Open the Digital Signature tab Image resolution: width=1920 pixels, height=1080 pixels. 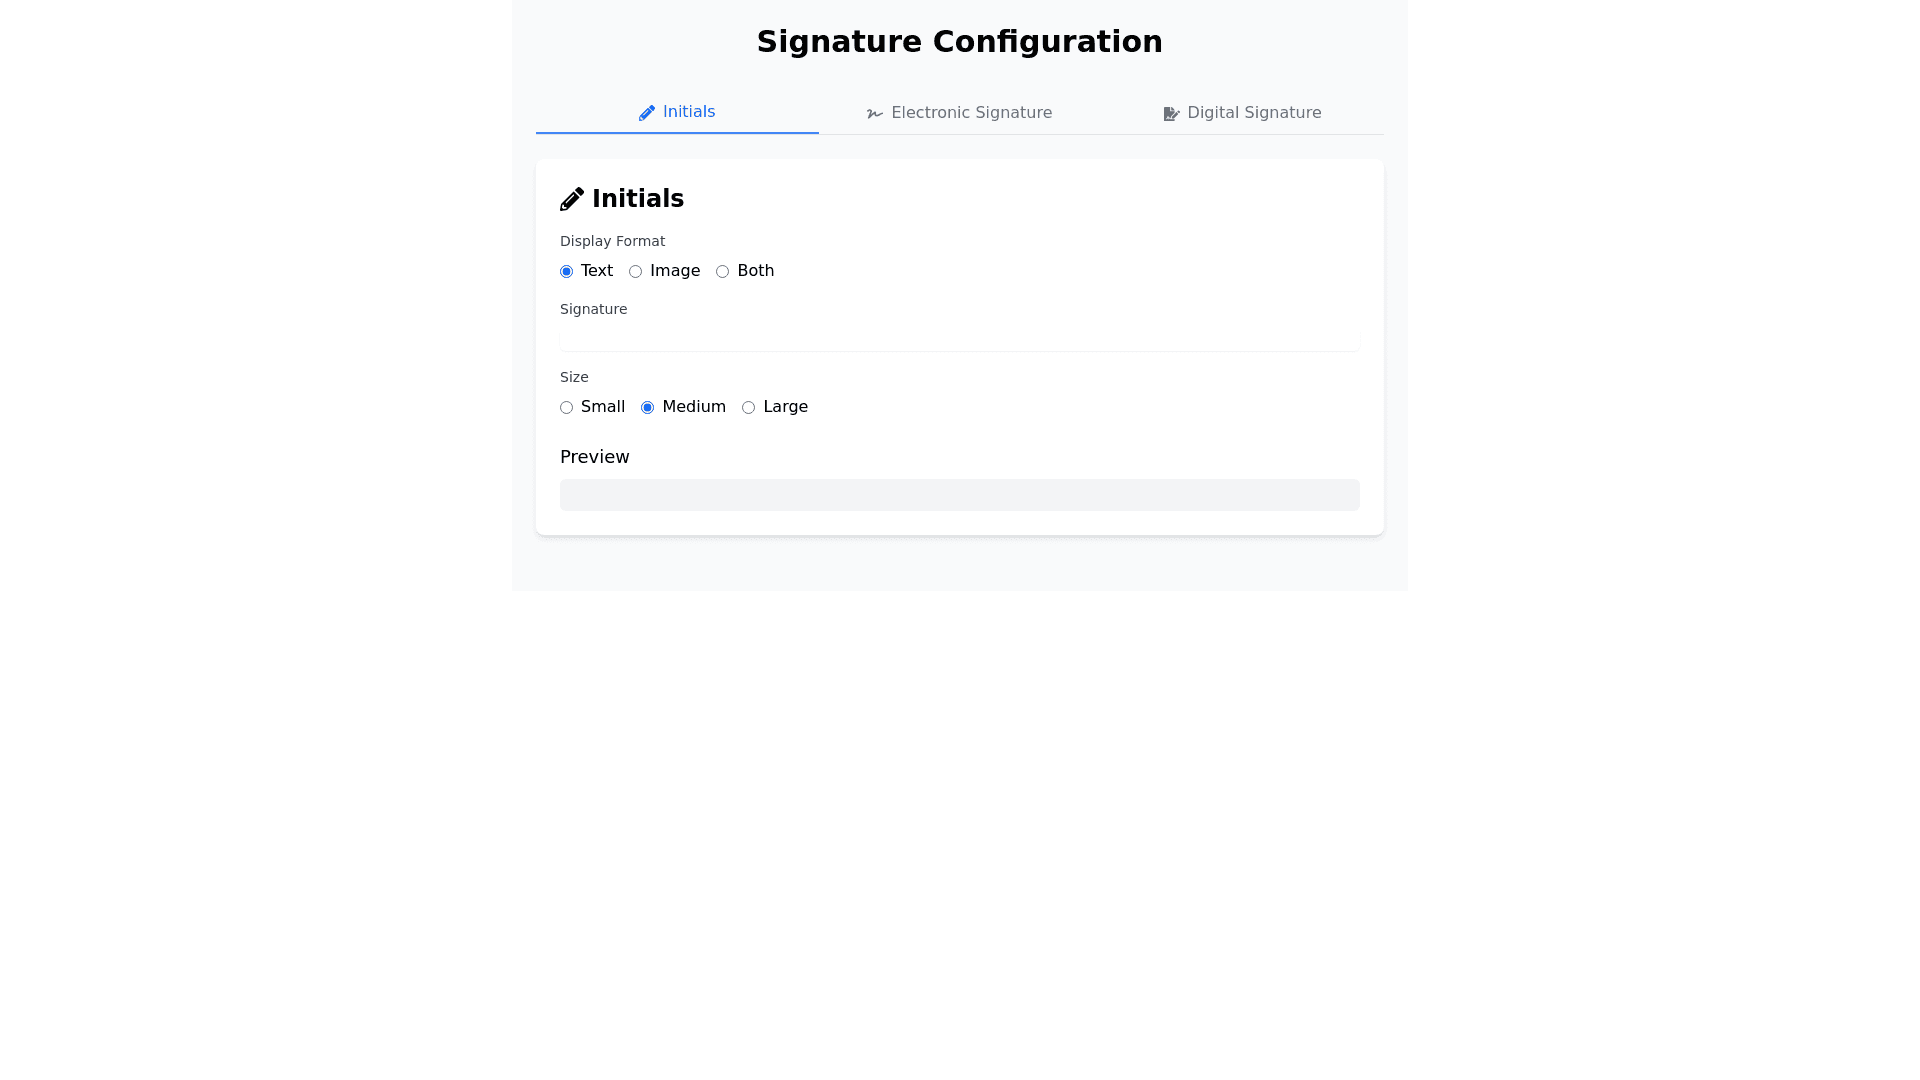(x=1253, y=113)
